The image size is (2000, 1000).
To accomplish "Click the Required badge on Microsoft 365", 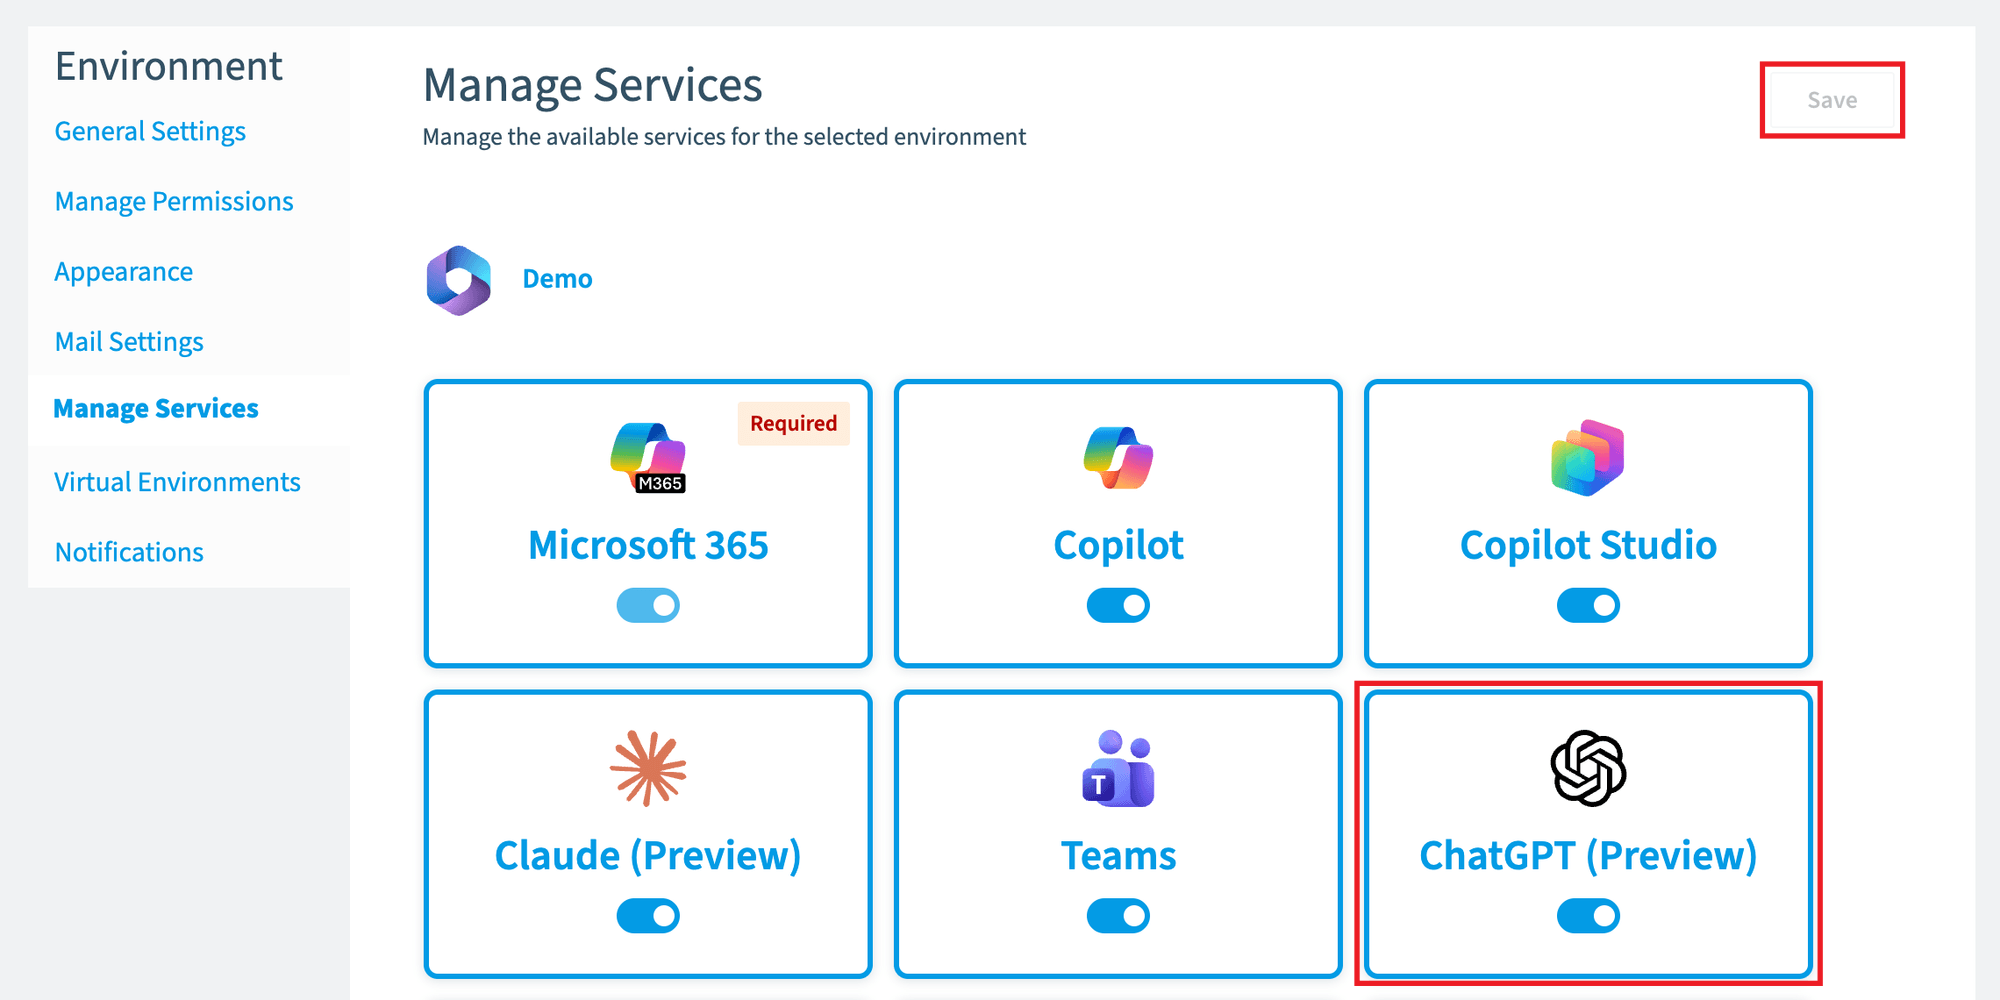I will 794,423.
